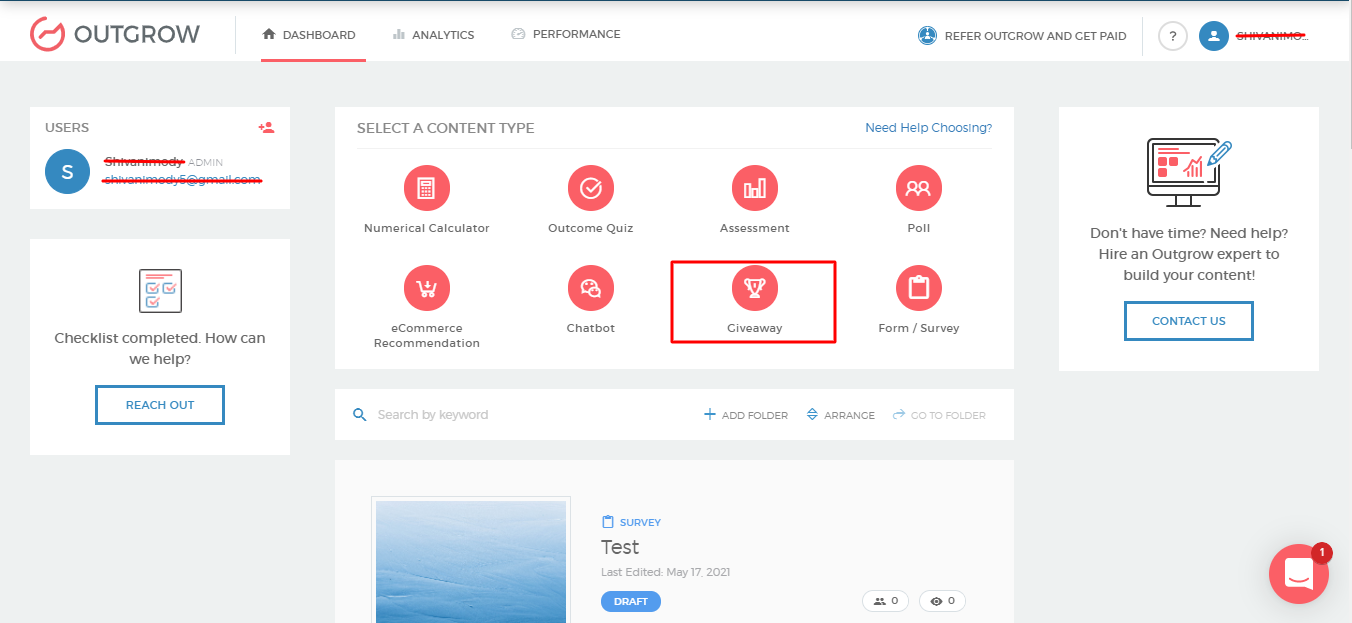The width and height of the screenshot is (1352, 623).
Task: Open the survey titled Test
Action: (620, 547)
